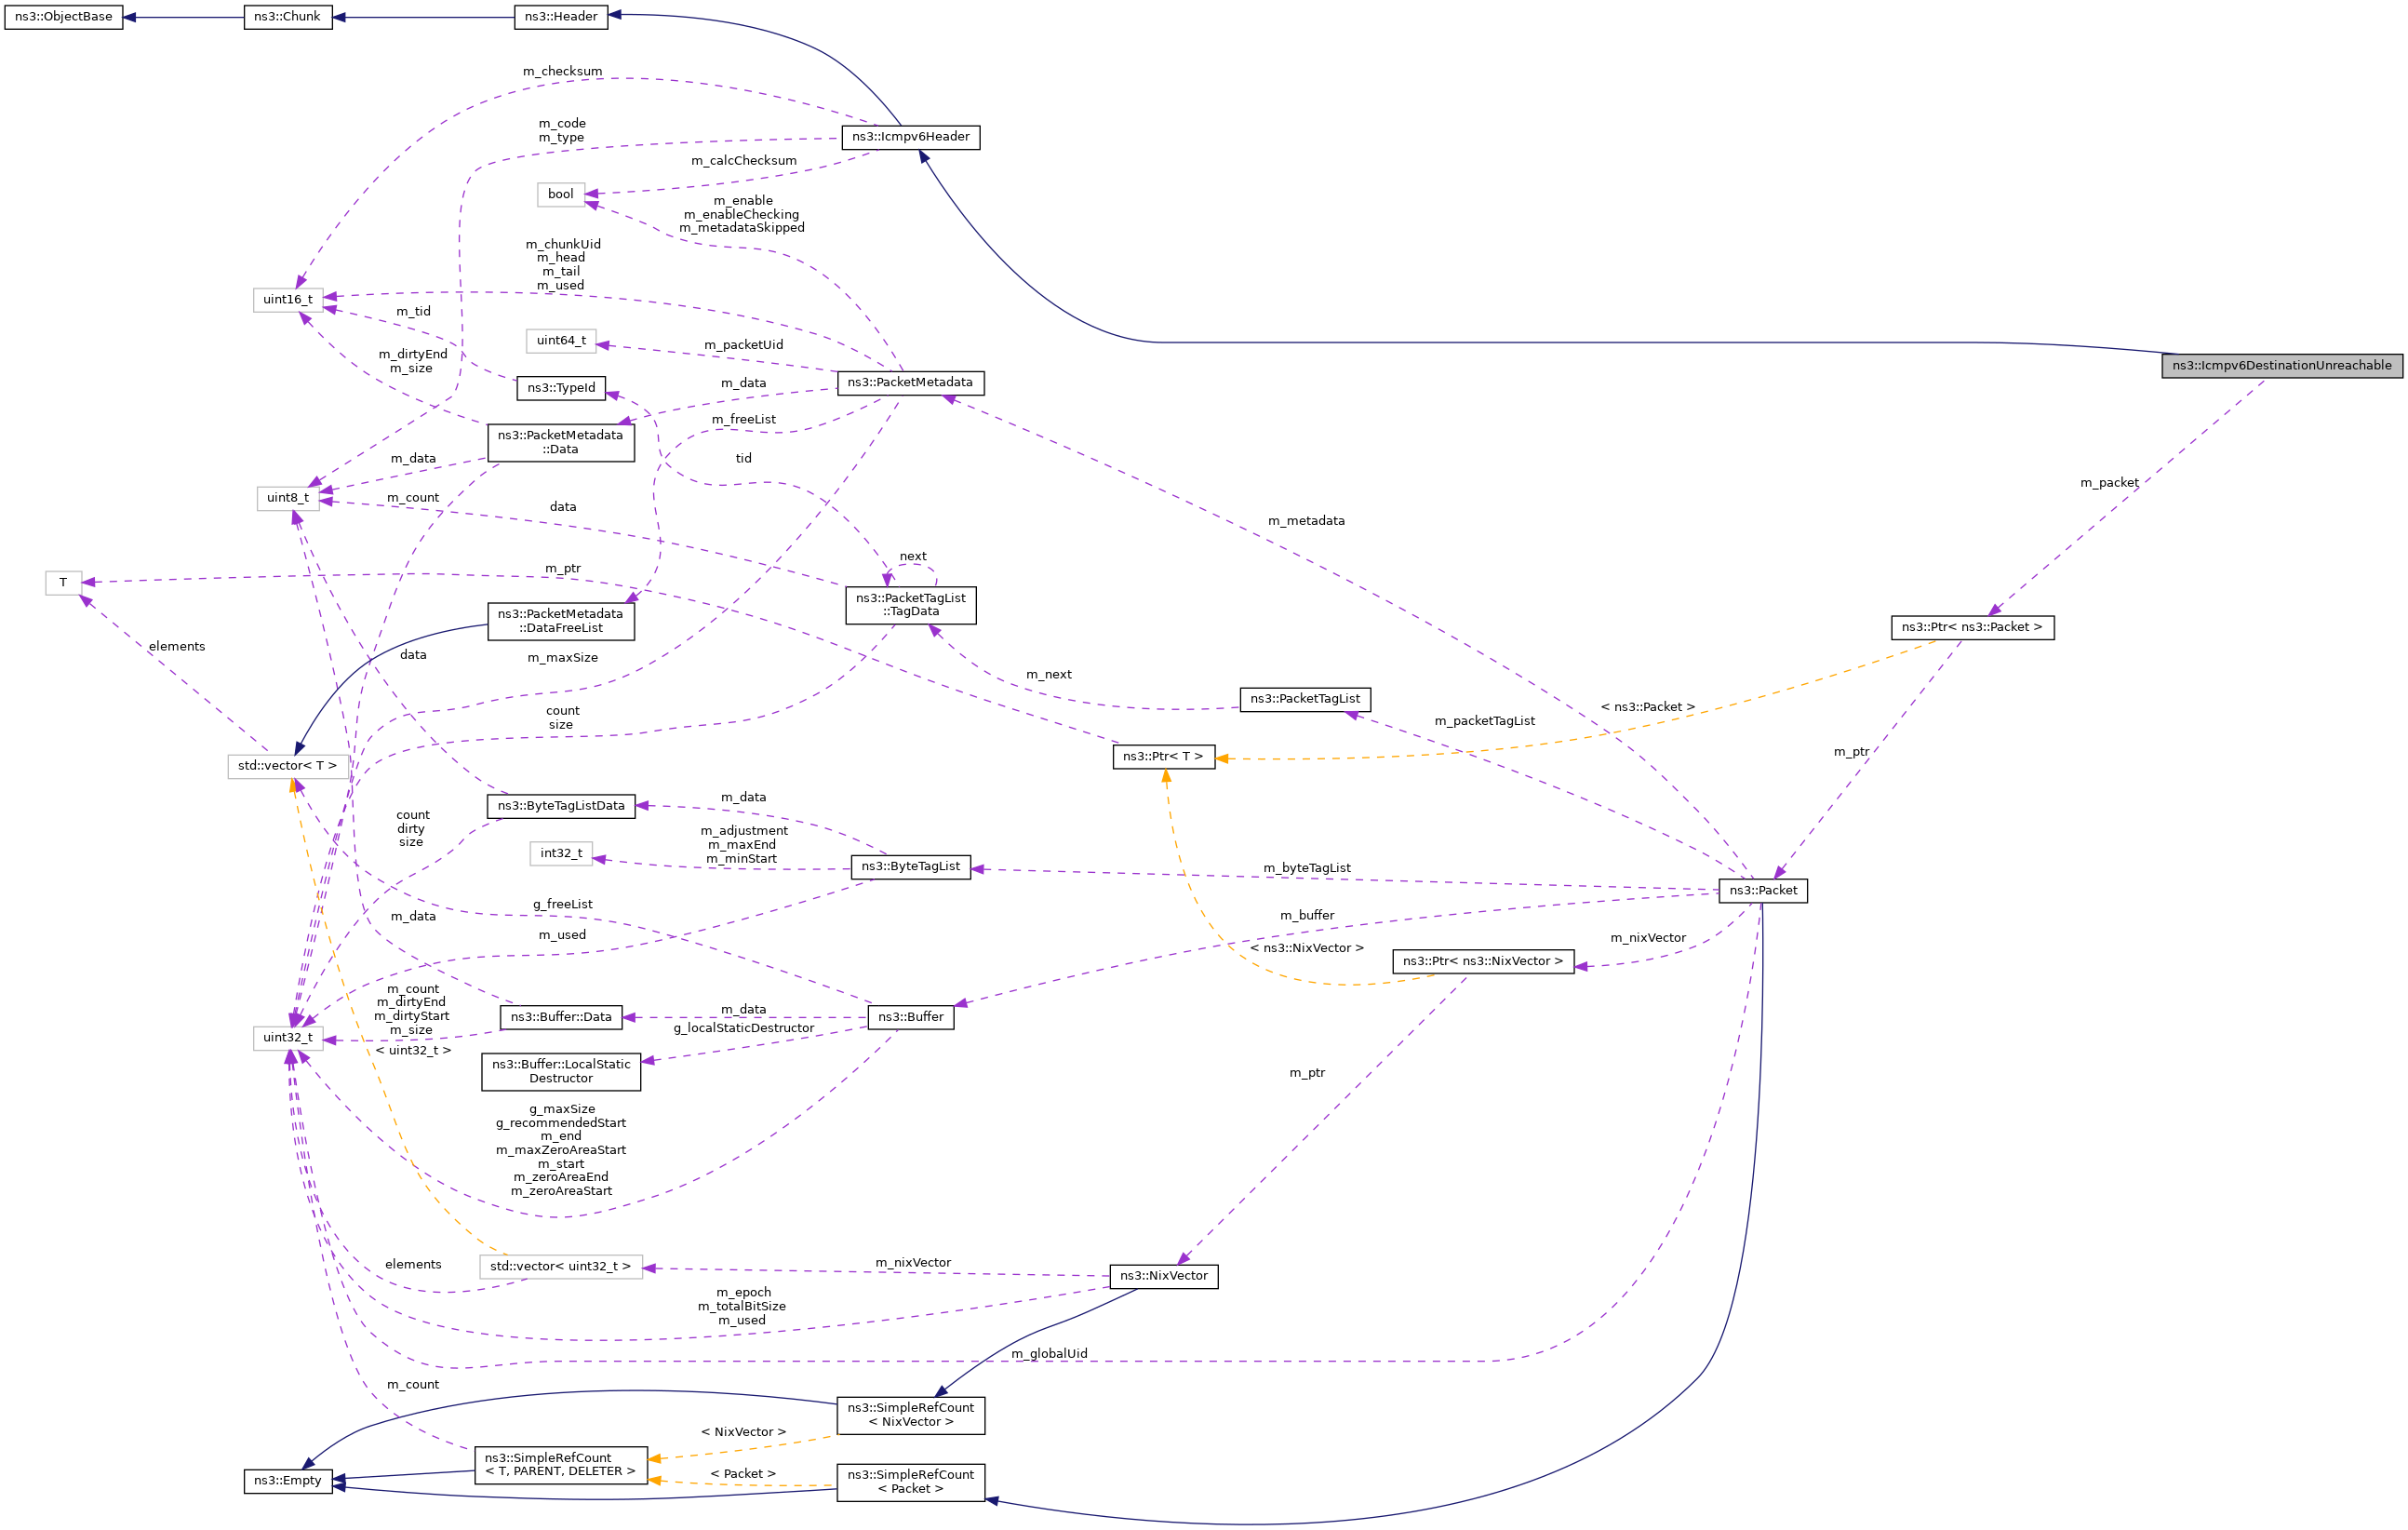Click the < ns3::NixVector > template label
The image size is (2408, 1530).
(1307, 948)
